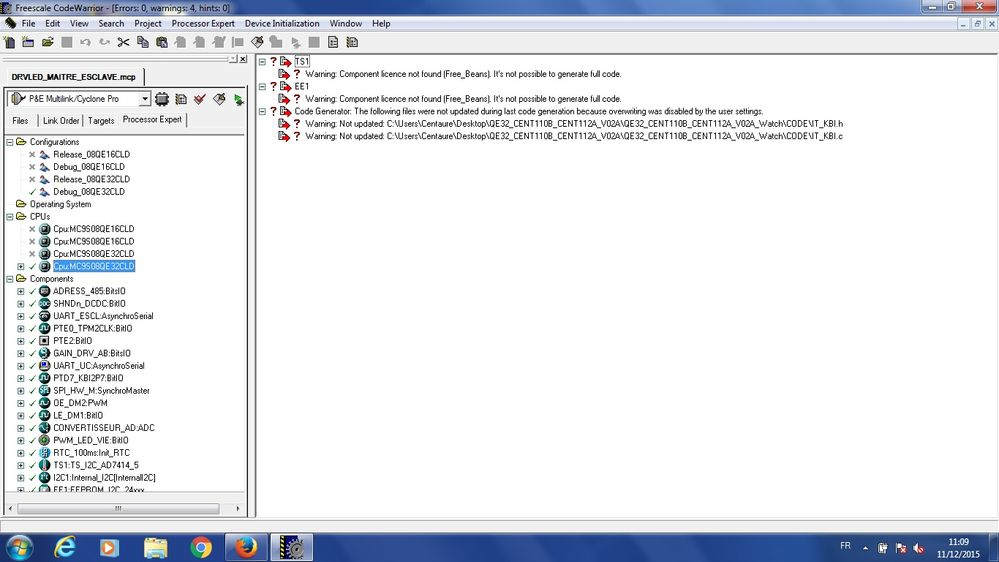The image size is (999, 562).
Task: Click the Open file folder toolbar icon
Action: pyautogui.click(x=48, y=42)
